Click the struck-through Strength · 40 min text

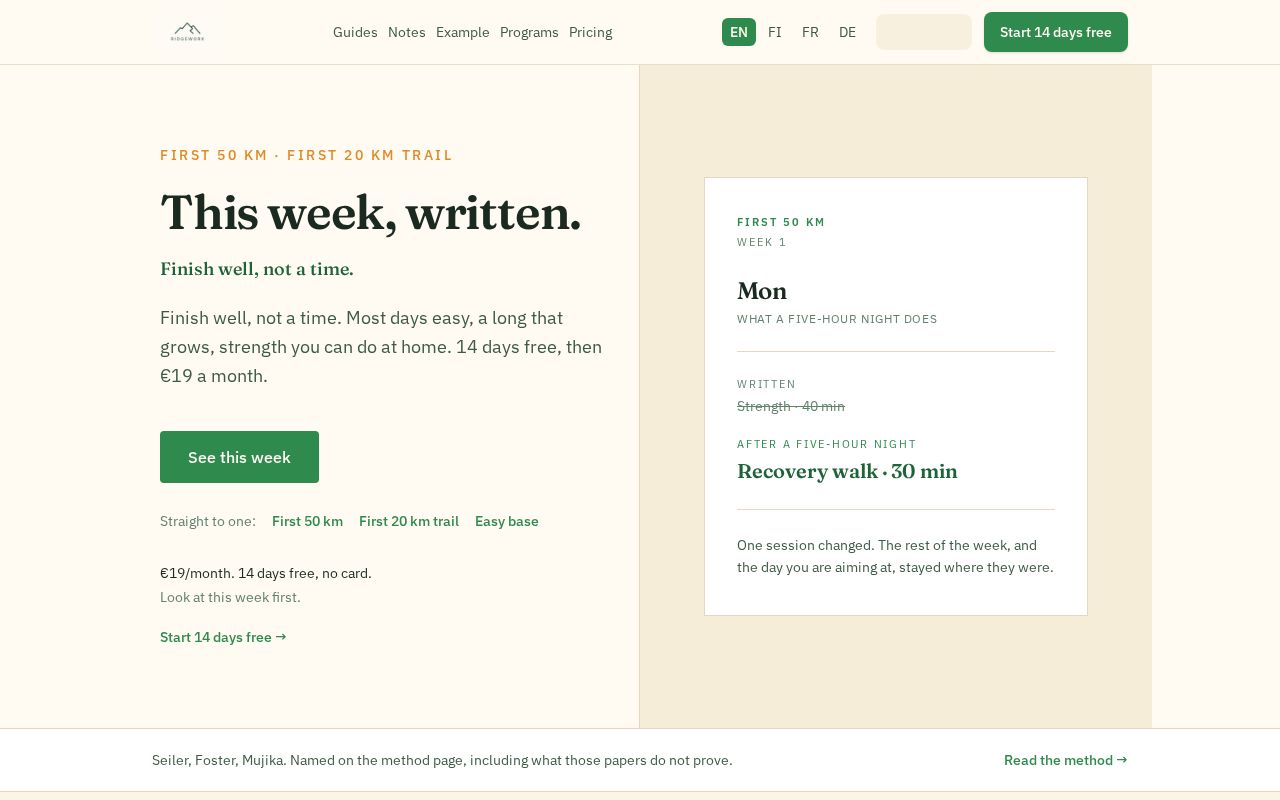pos(791,406)
